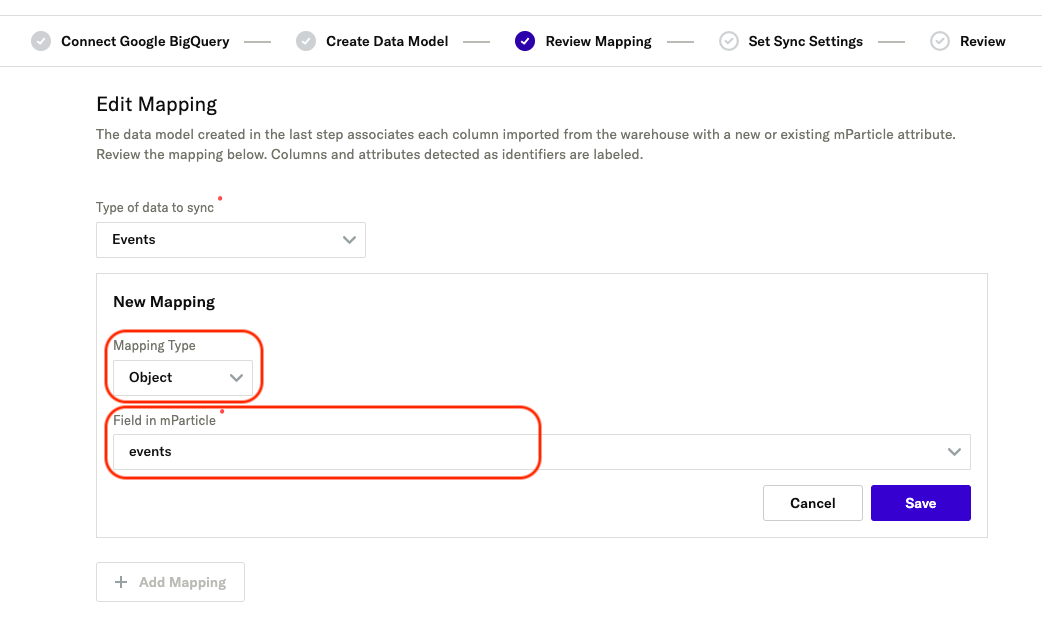
Task: Jump to the final Review step label
Action: (x=982, y=41)
